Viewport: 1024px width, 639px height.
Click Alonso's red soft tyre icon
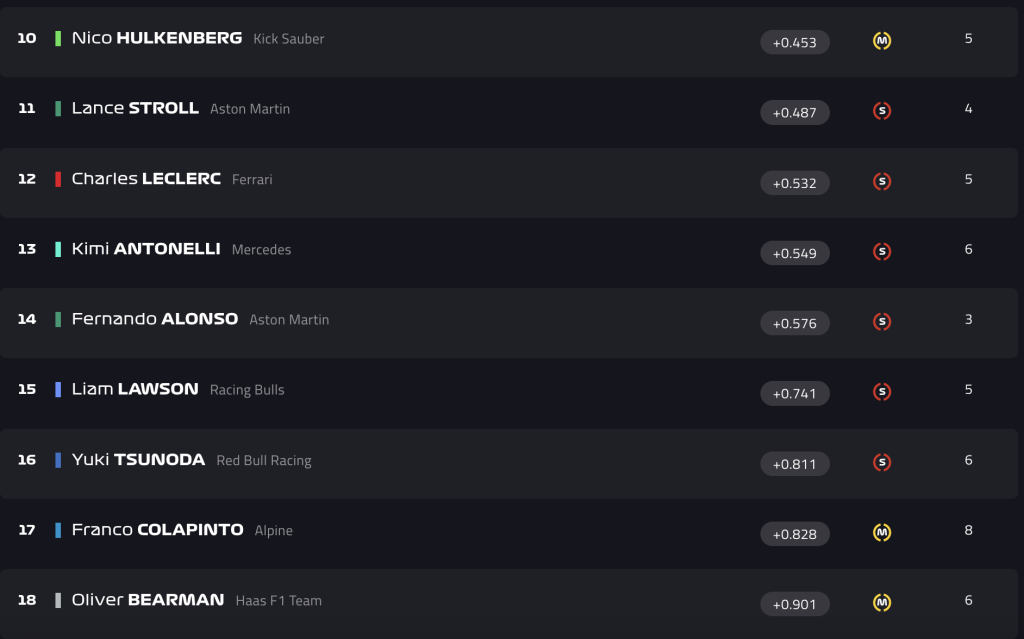(x=882, y=321)
